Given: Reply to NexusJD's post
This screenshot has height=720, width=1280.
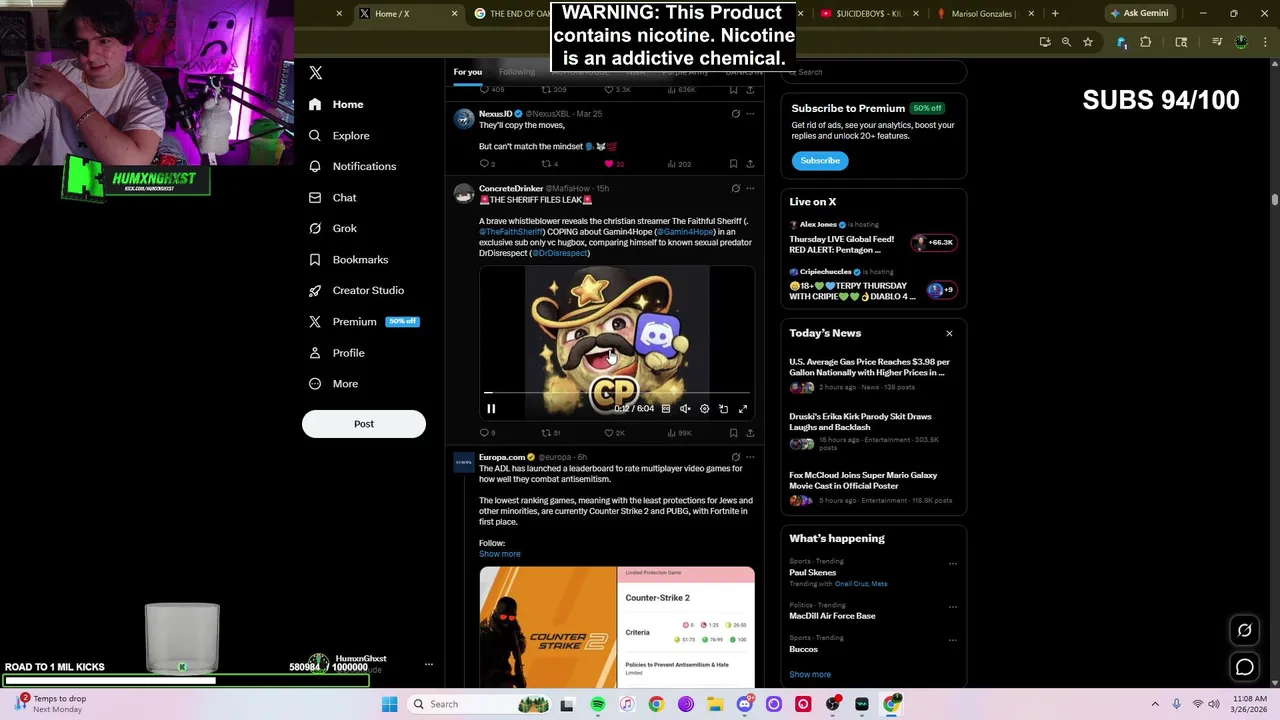Looking at the screenshot, I should pos(488,164).
